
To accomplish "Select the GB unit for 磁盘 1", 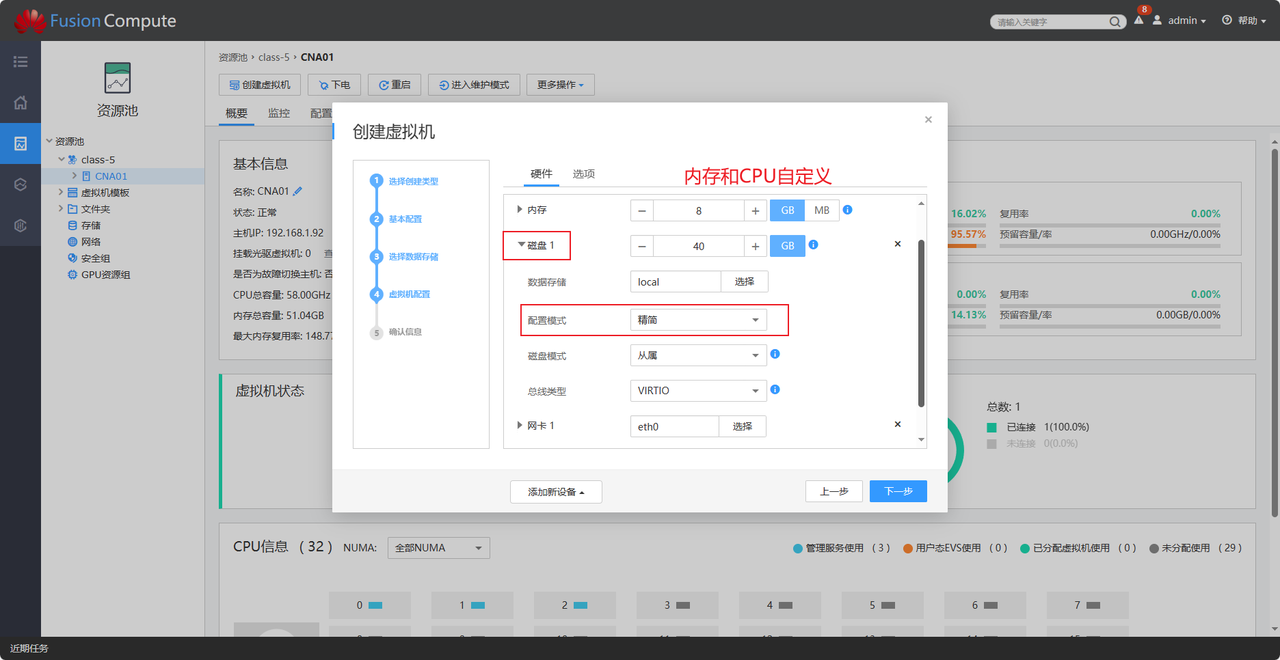I will coord(787,246).
